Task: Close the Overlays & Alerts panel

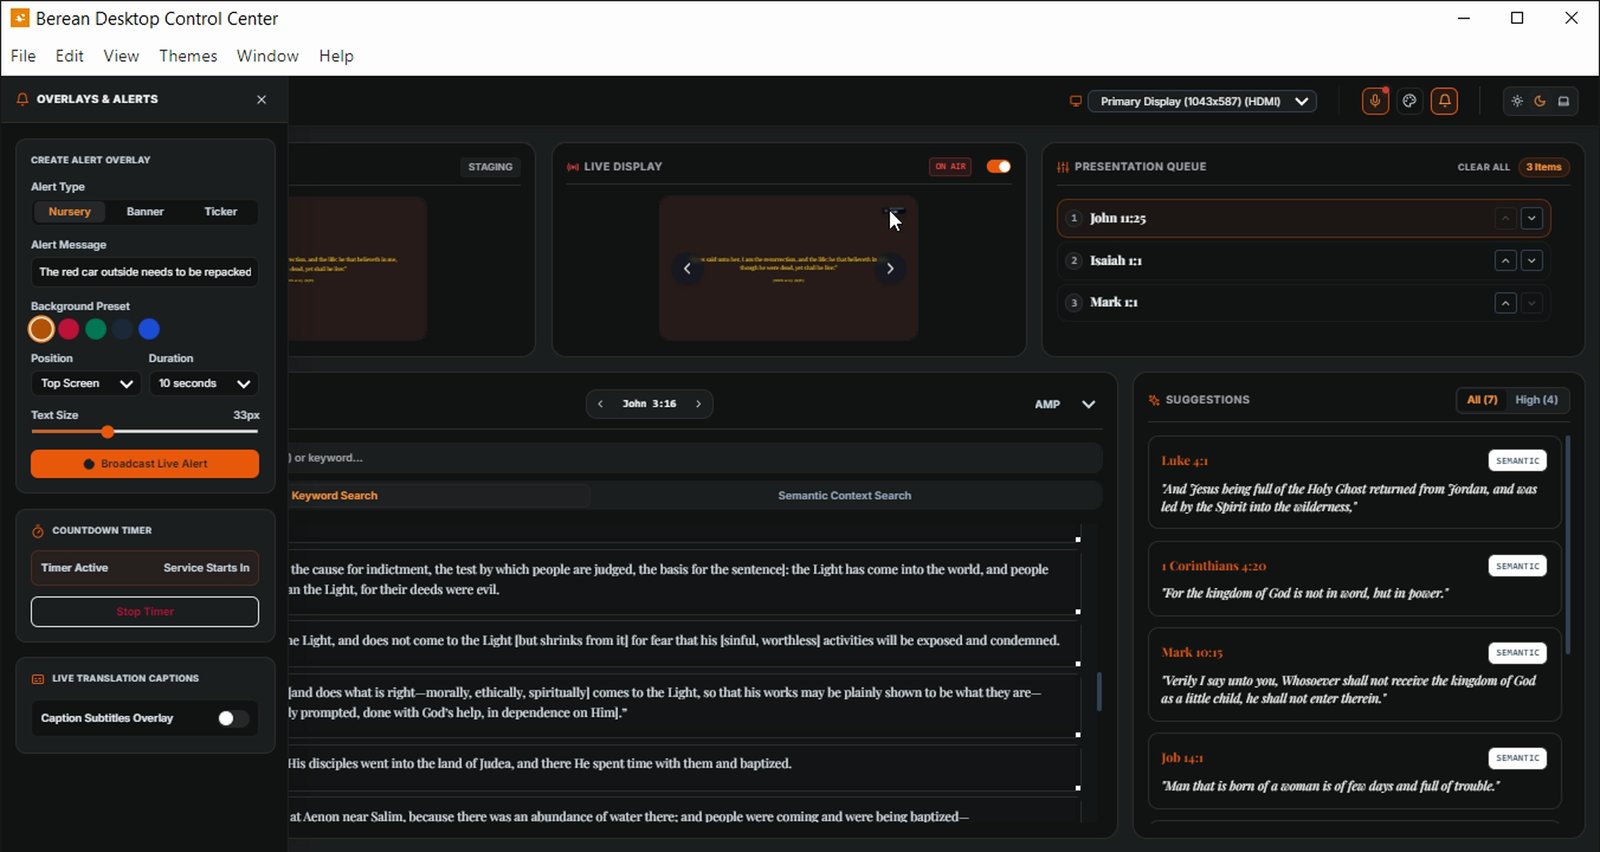Action: click(262, 100)
